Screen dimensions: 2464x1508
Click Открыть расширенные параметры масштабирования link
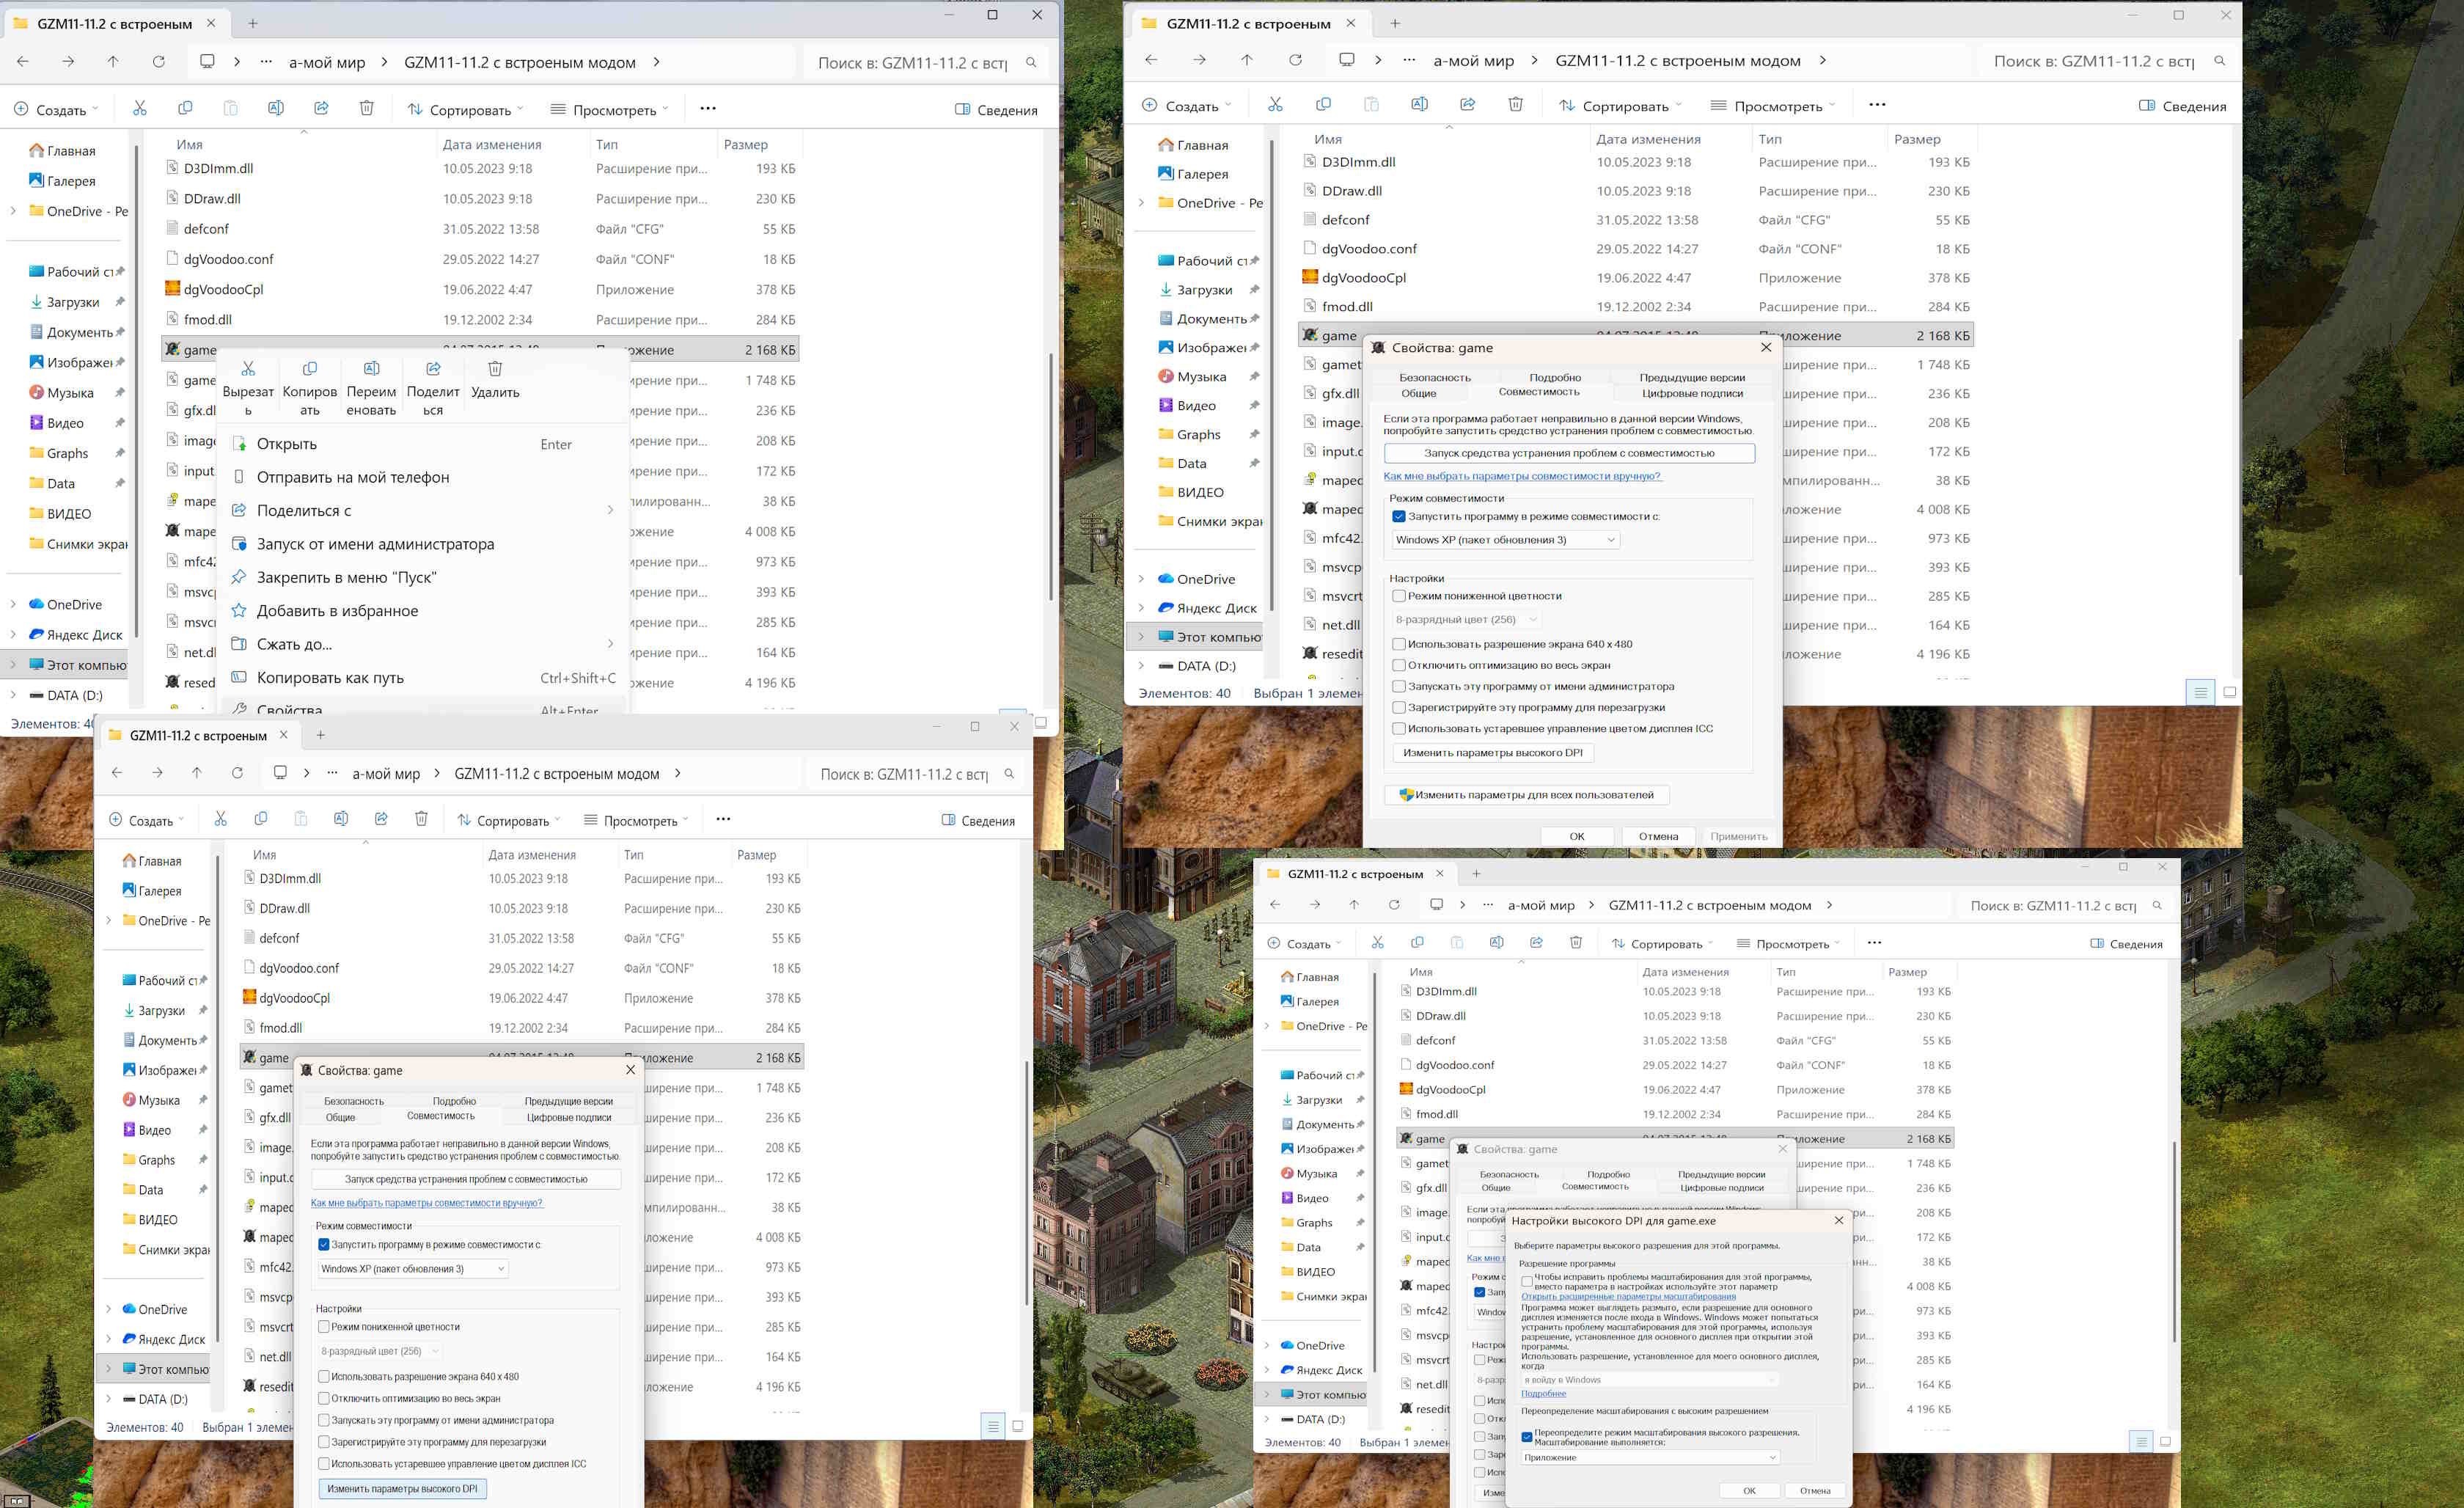pyautogui.click(x=1628, y=1296)
